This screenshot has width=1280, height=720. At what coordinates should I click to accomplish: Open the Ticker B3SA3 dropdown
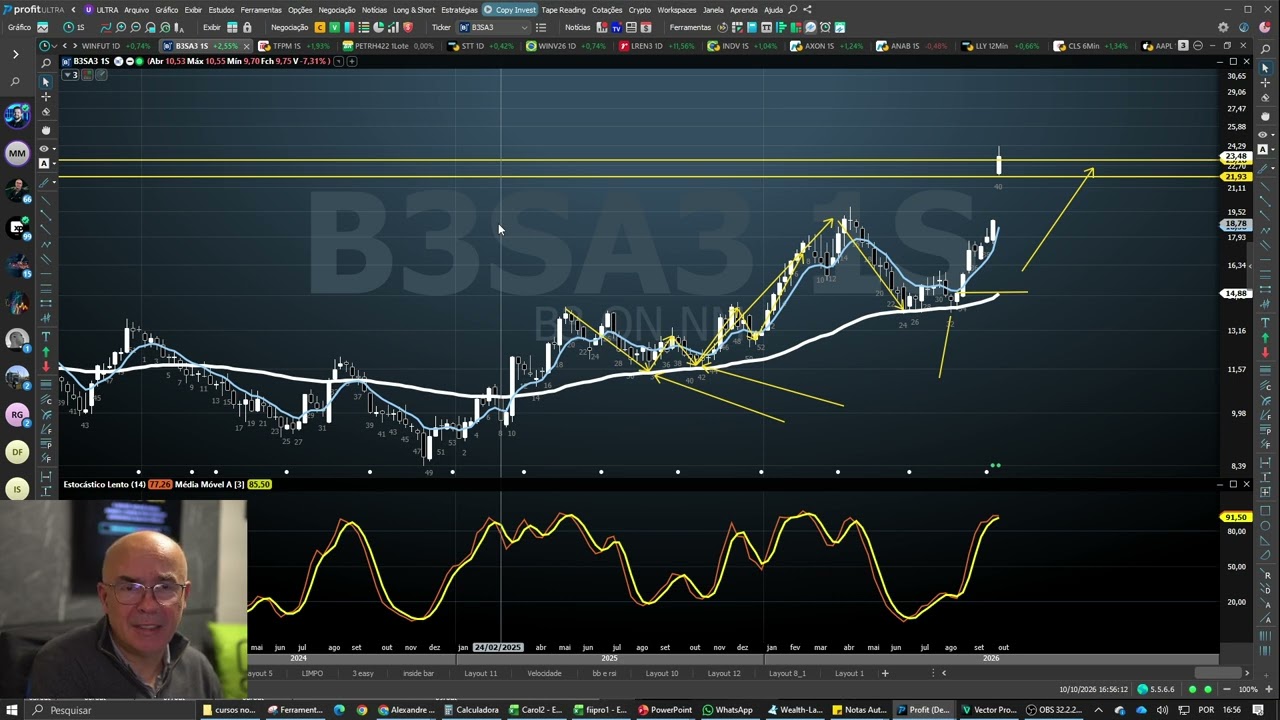coord(493,27)
